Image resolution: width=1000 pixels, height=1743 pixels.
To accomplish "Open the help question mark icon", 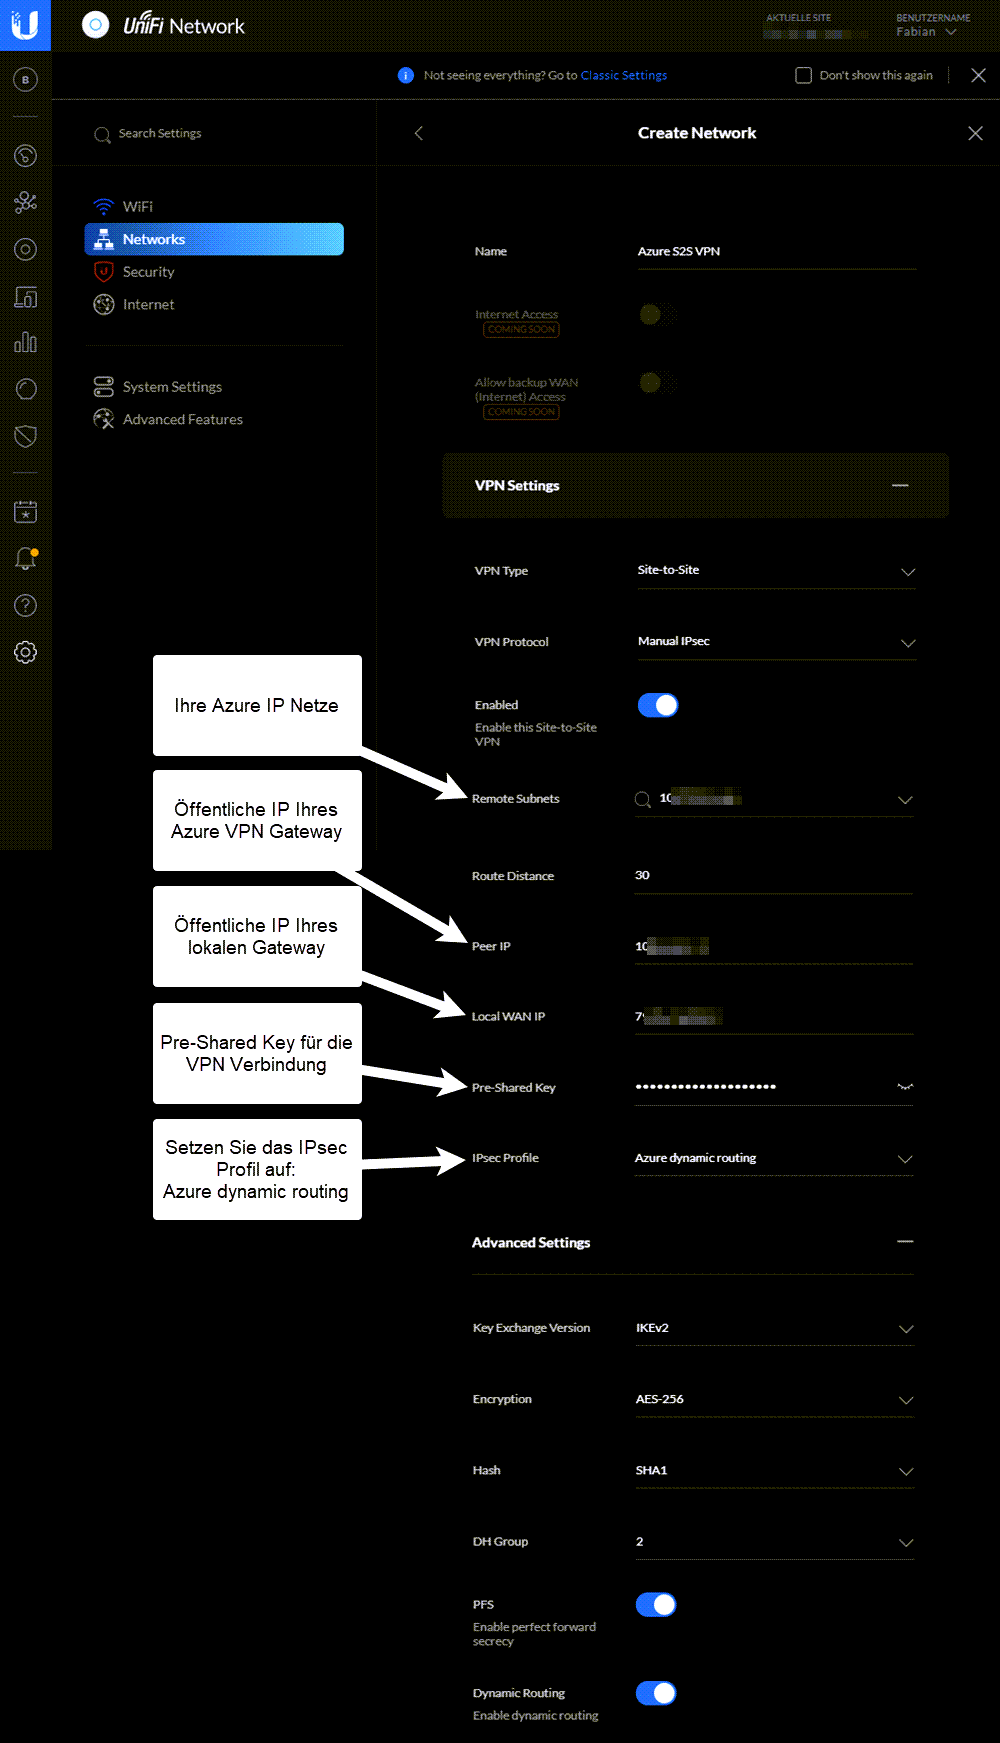I will coord(26,605).
